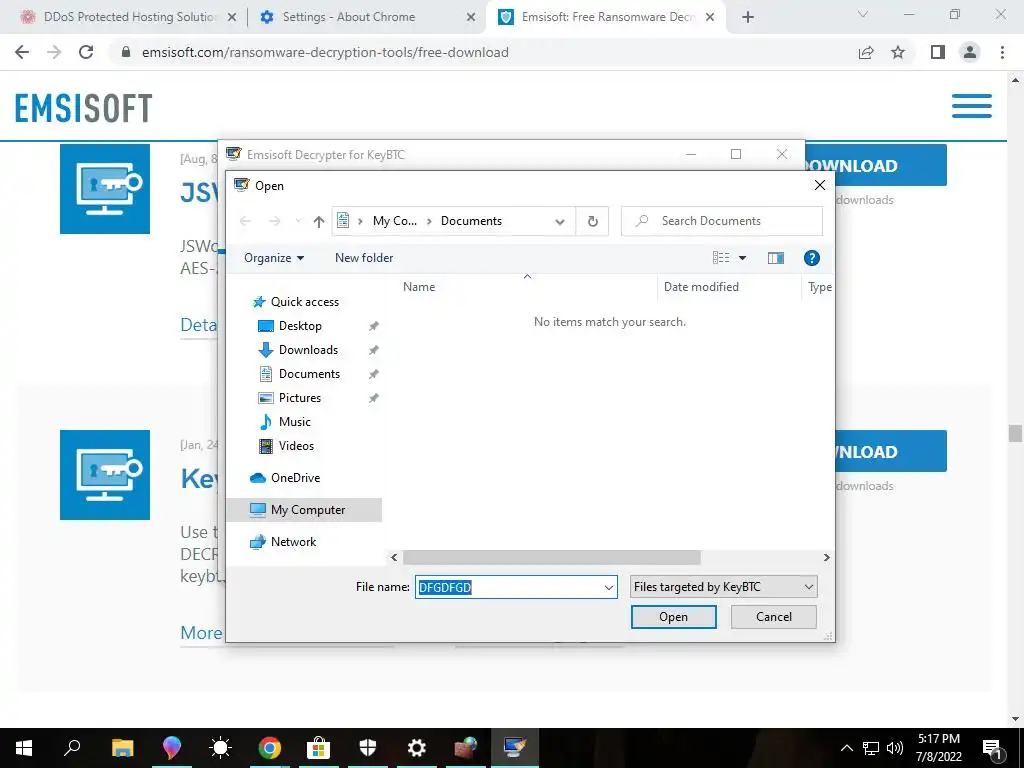Open Chrome three-dot menu
The image size is (1024, 768).
click(x=1002, y=52)
